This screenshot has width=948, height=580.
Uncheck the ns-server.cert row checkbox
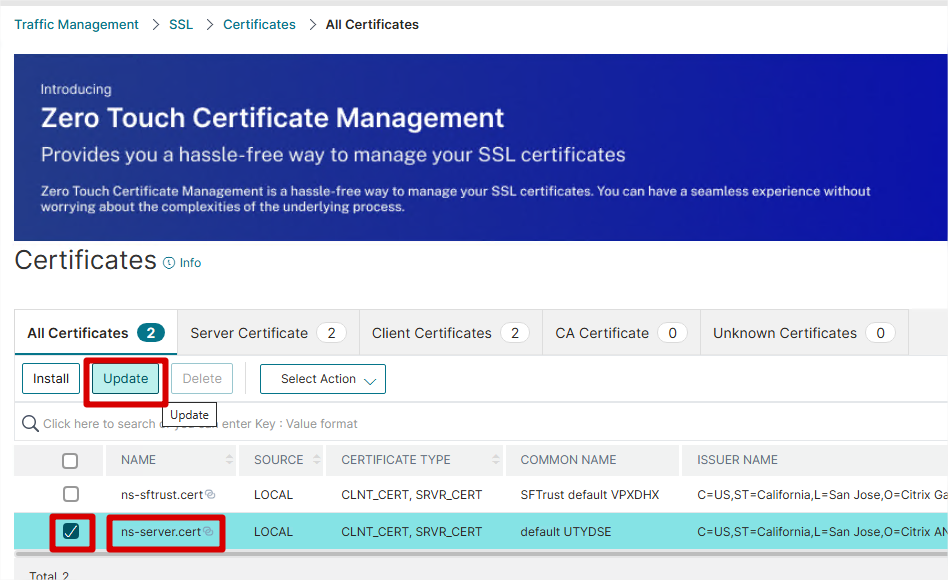click(71, 532)
